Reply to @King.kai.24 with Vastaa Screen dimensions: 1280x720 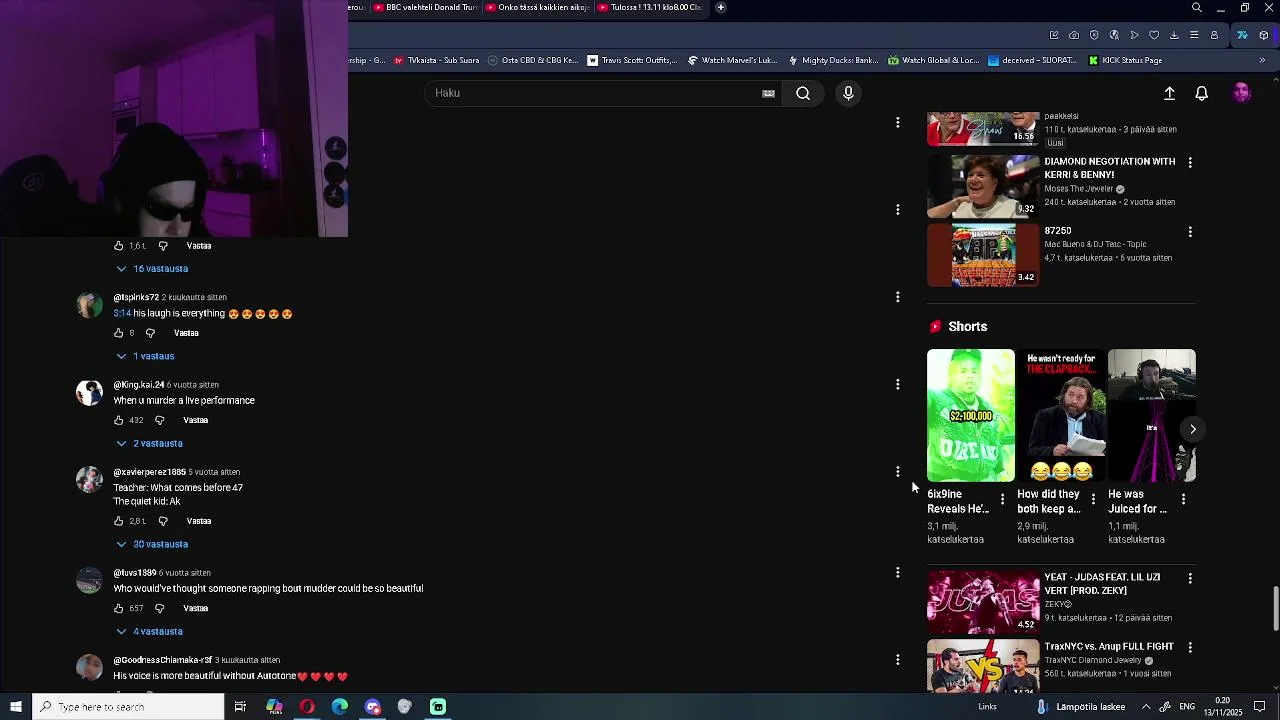tap(195, 420)
